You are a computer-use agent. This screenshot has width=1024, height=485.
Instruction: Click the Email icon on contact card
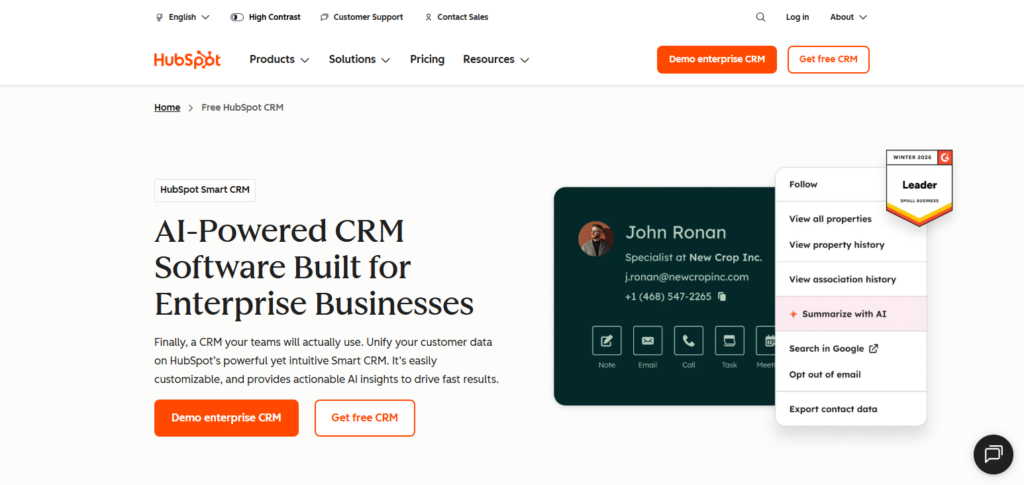point(648,341)
